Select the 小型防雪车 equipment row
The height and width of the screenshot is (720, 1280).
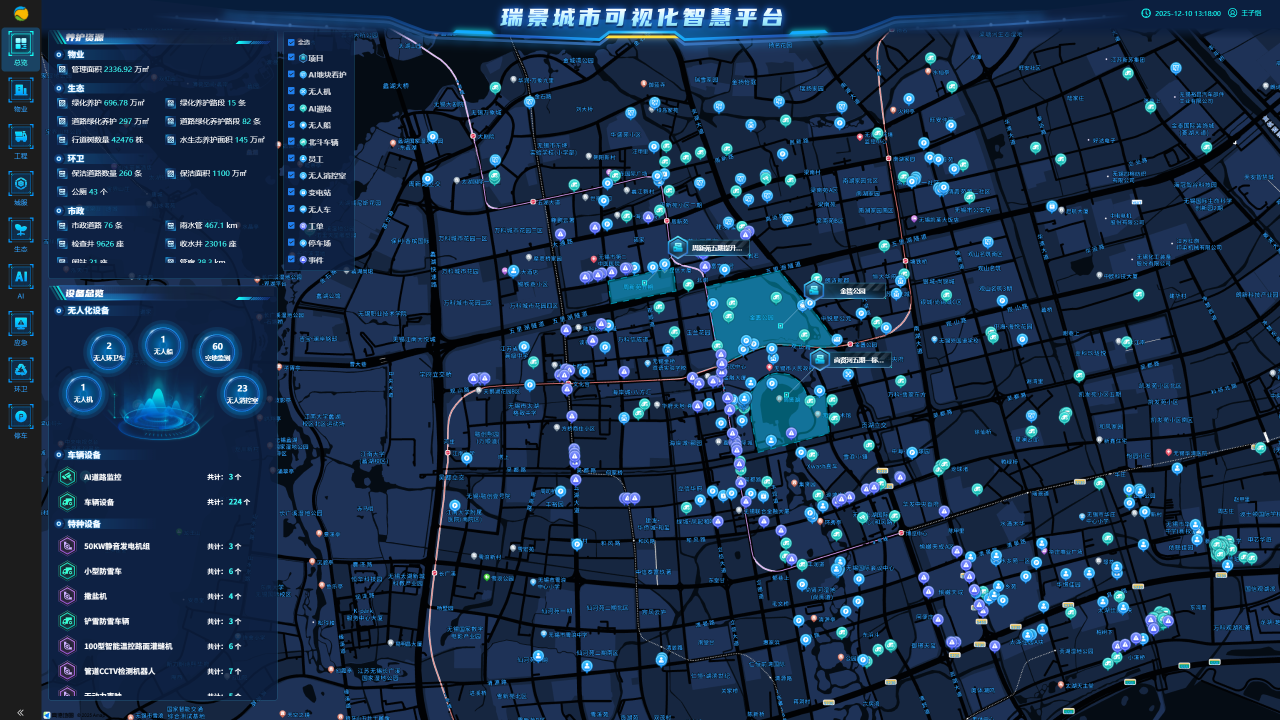click(x=102, y=571)
